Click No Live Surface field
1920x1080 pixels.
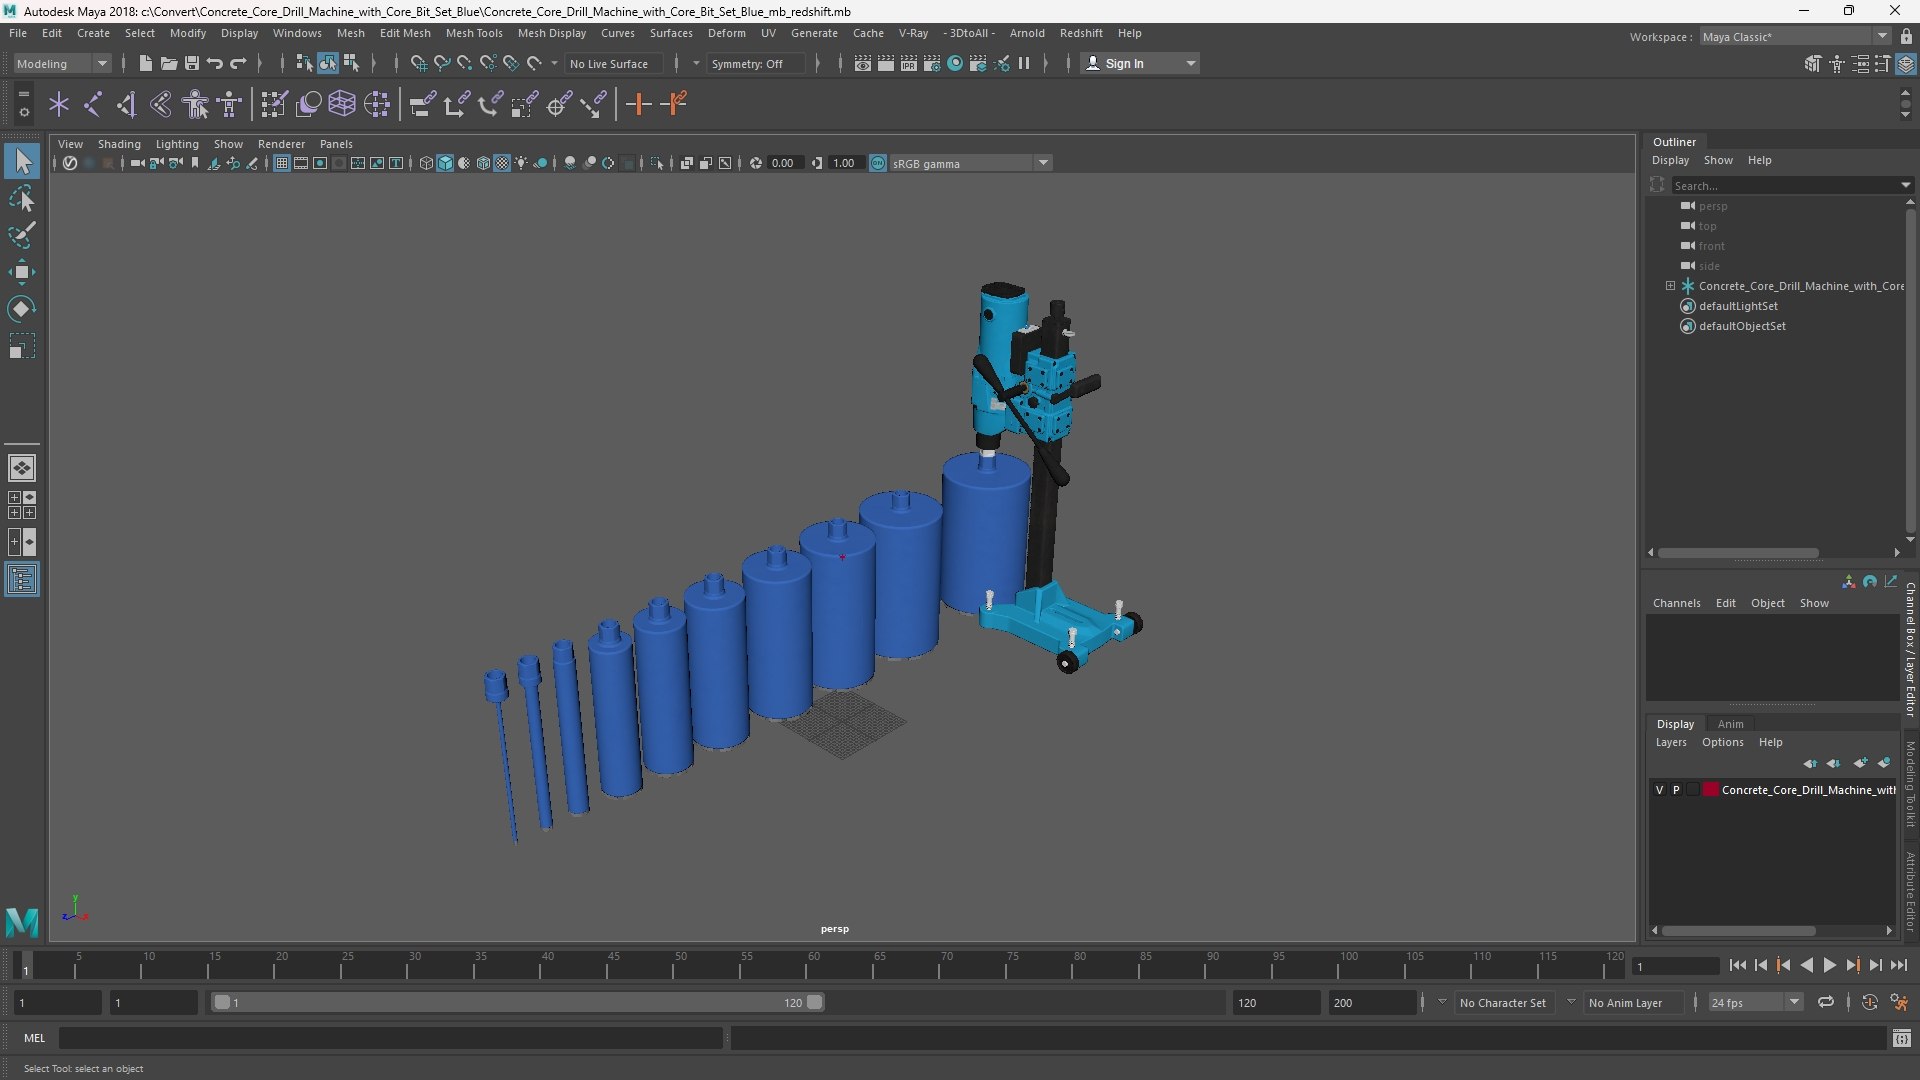click(613, 63)
